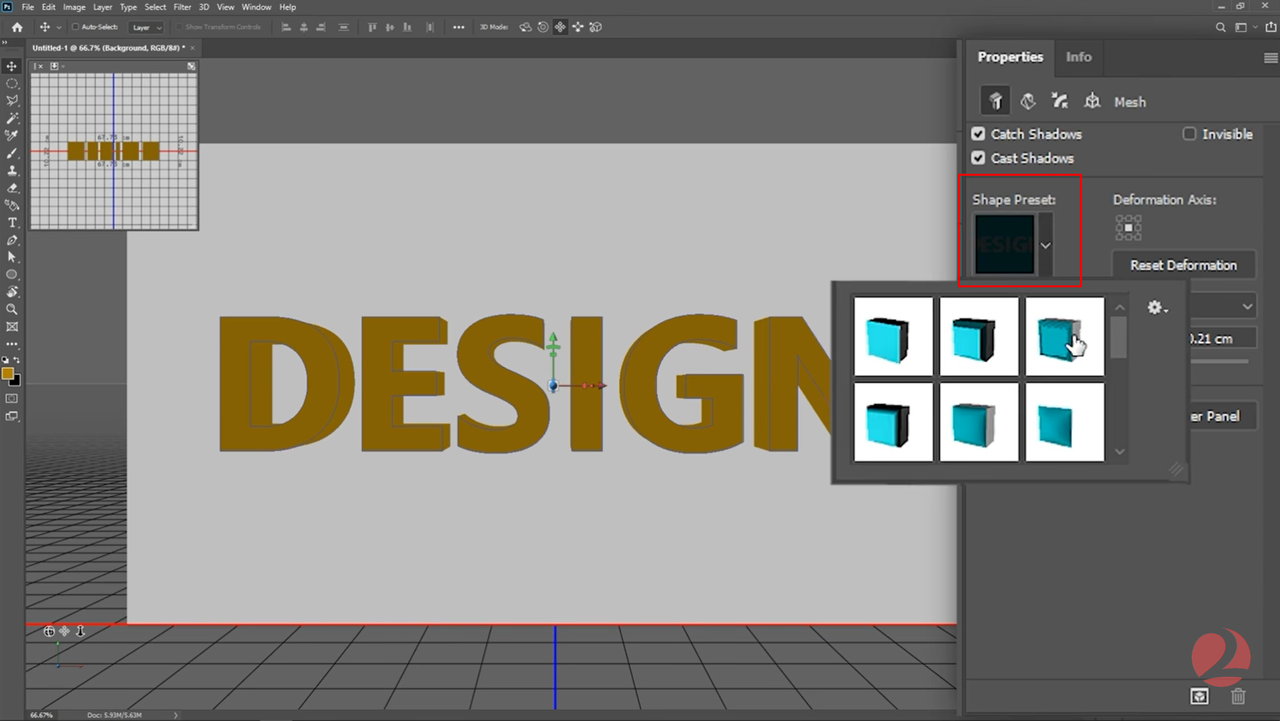Open the Shape Preset dropdown
The height and width of the screenshot is (721, 1280).
pos(1045,245)
